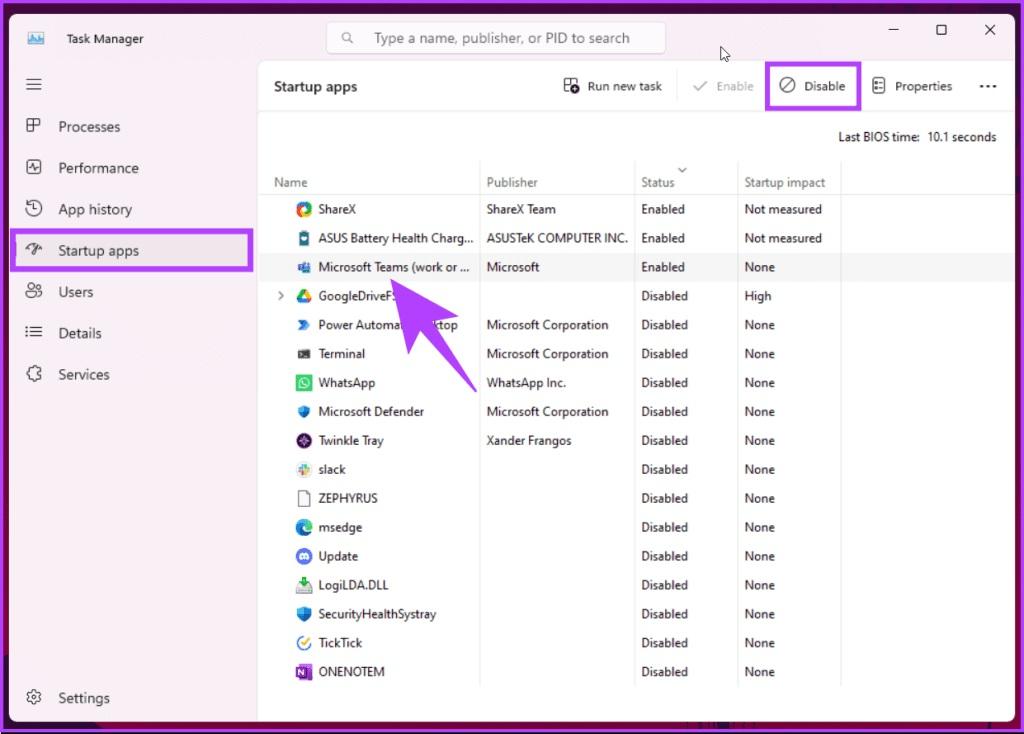
Task: Select the slack icon in startup list
Action: [x=304, y=470]
